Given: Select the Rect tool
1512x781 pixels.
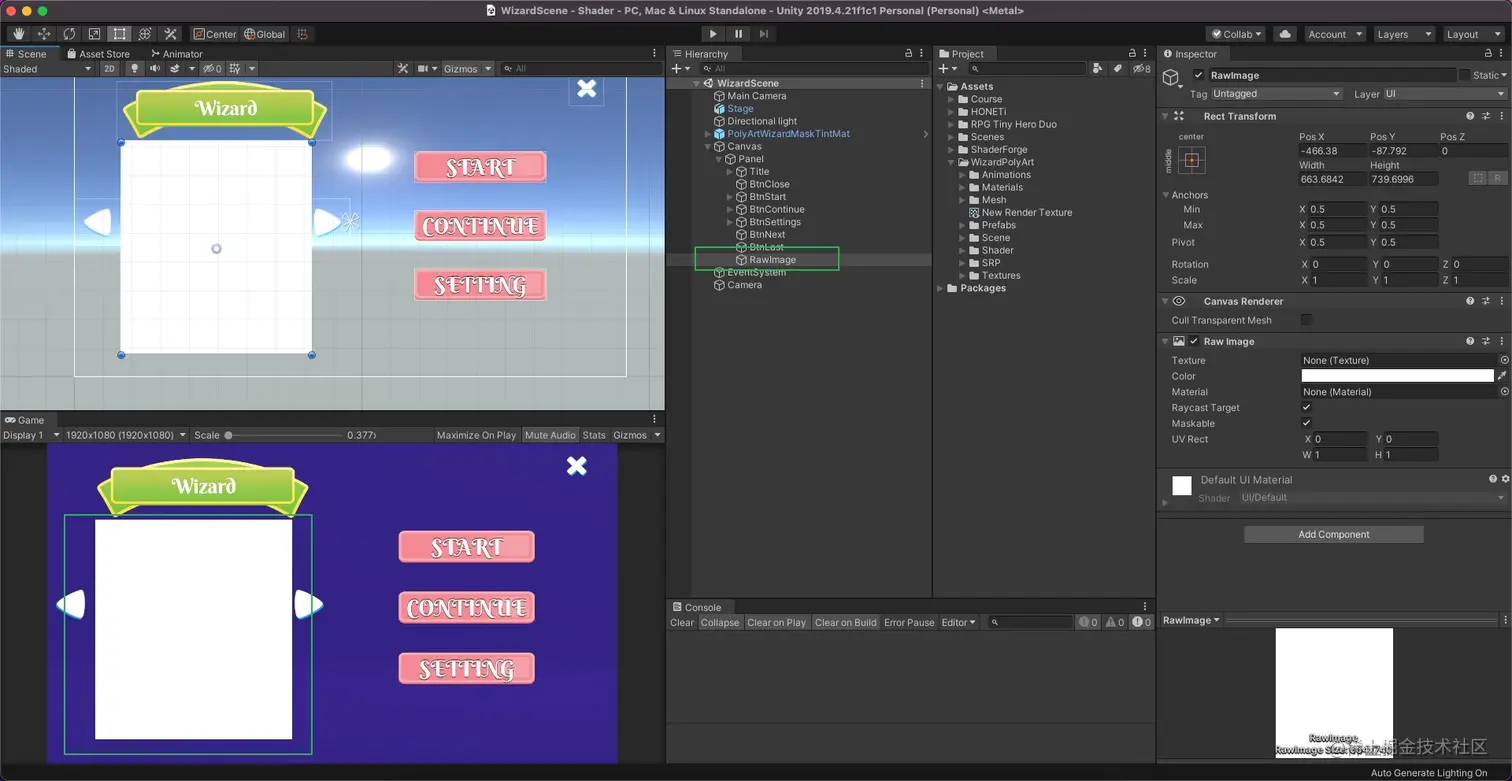Looking at the screenshot, I should click(120, 34).
